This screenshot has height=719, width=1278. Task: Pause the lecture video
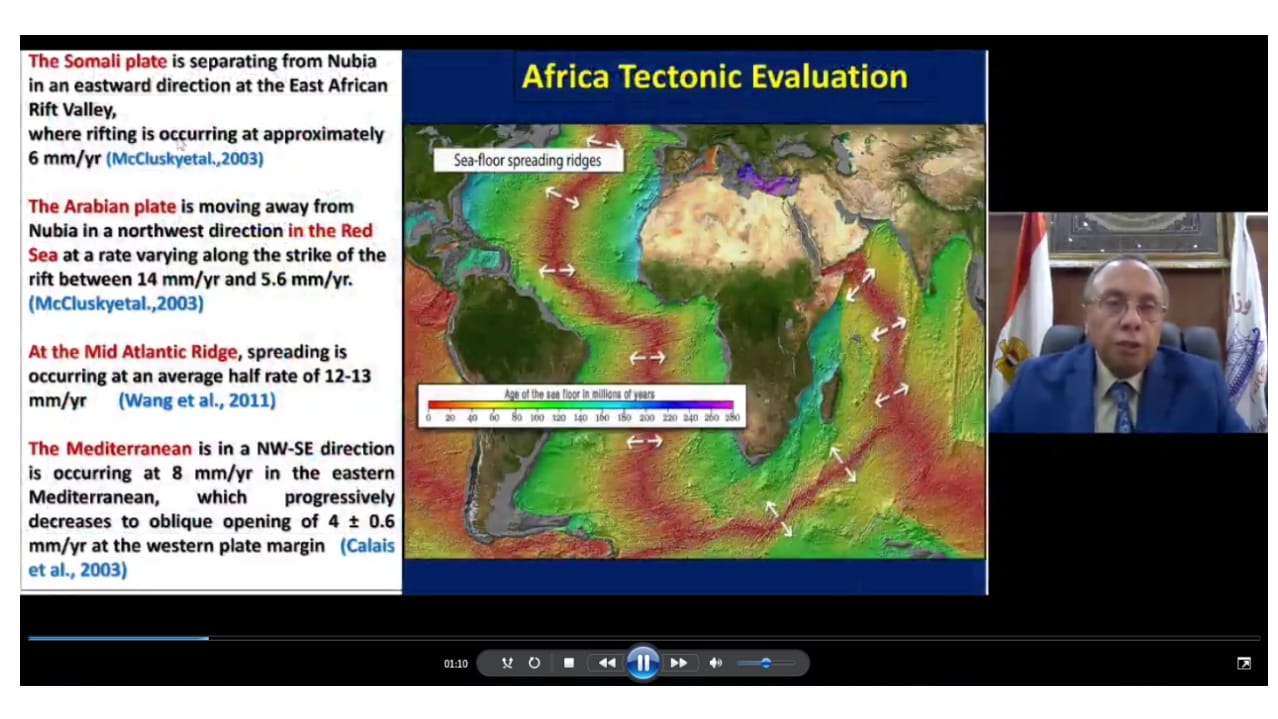(642, 662)
